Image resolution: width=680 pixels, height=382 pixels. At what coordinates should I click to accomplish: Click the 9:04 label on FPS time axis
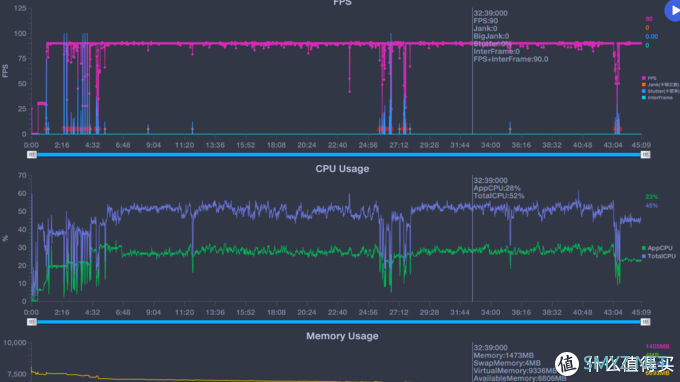pyautogui.click(x=154, y=145)
